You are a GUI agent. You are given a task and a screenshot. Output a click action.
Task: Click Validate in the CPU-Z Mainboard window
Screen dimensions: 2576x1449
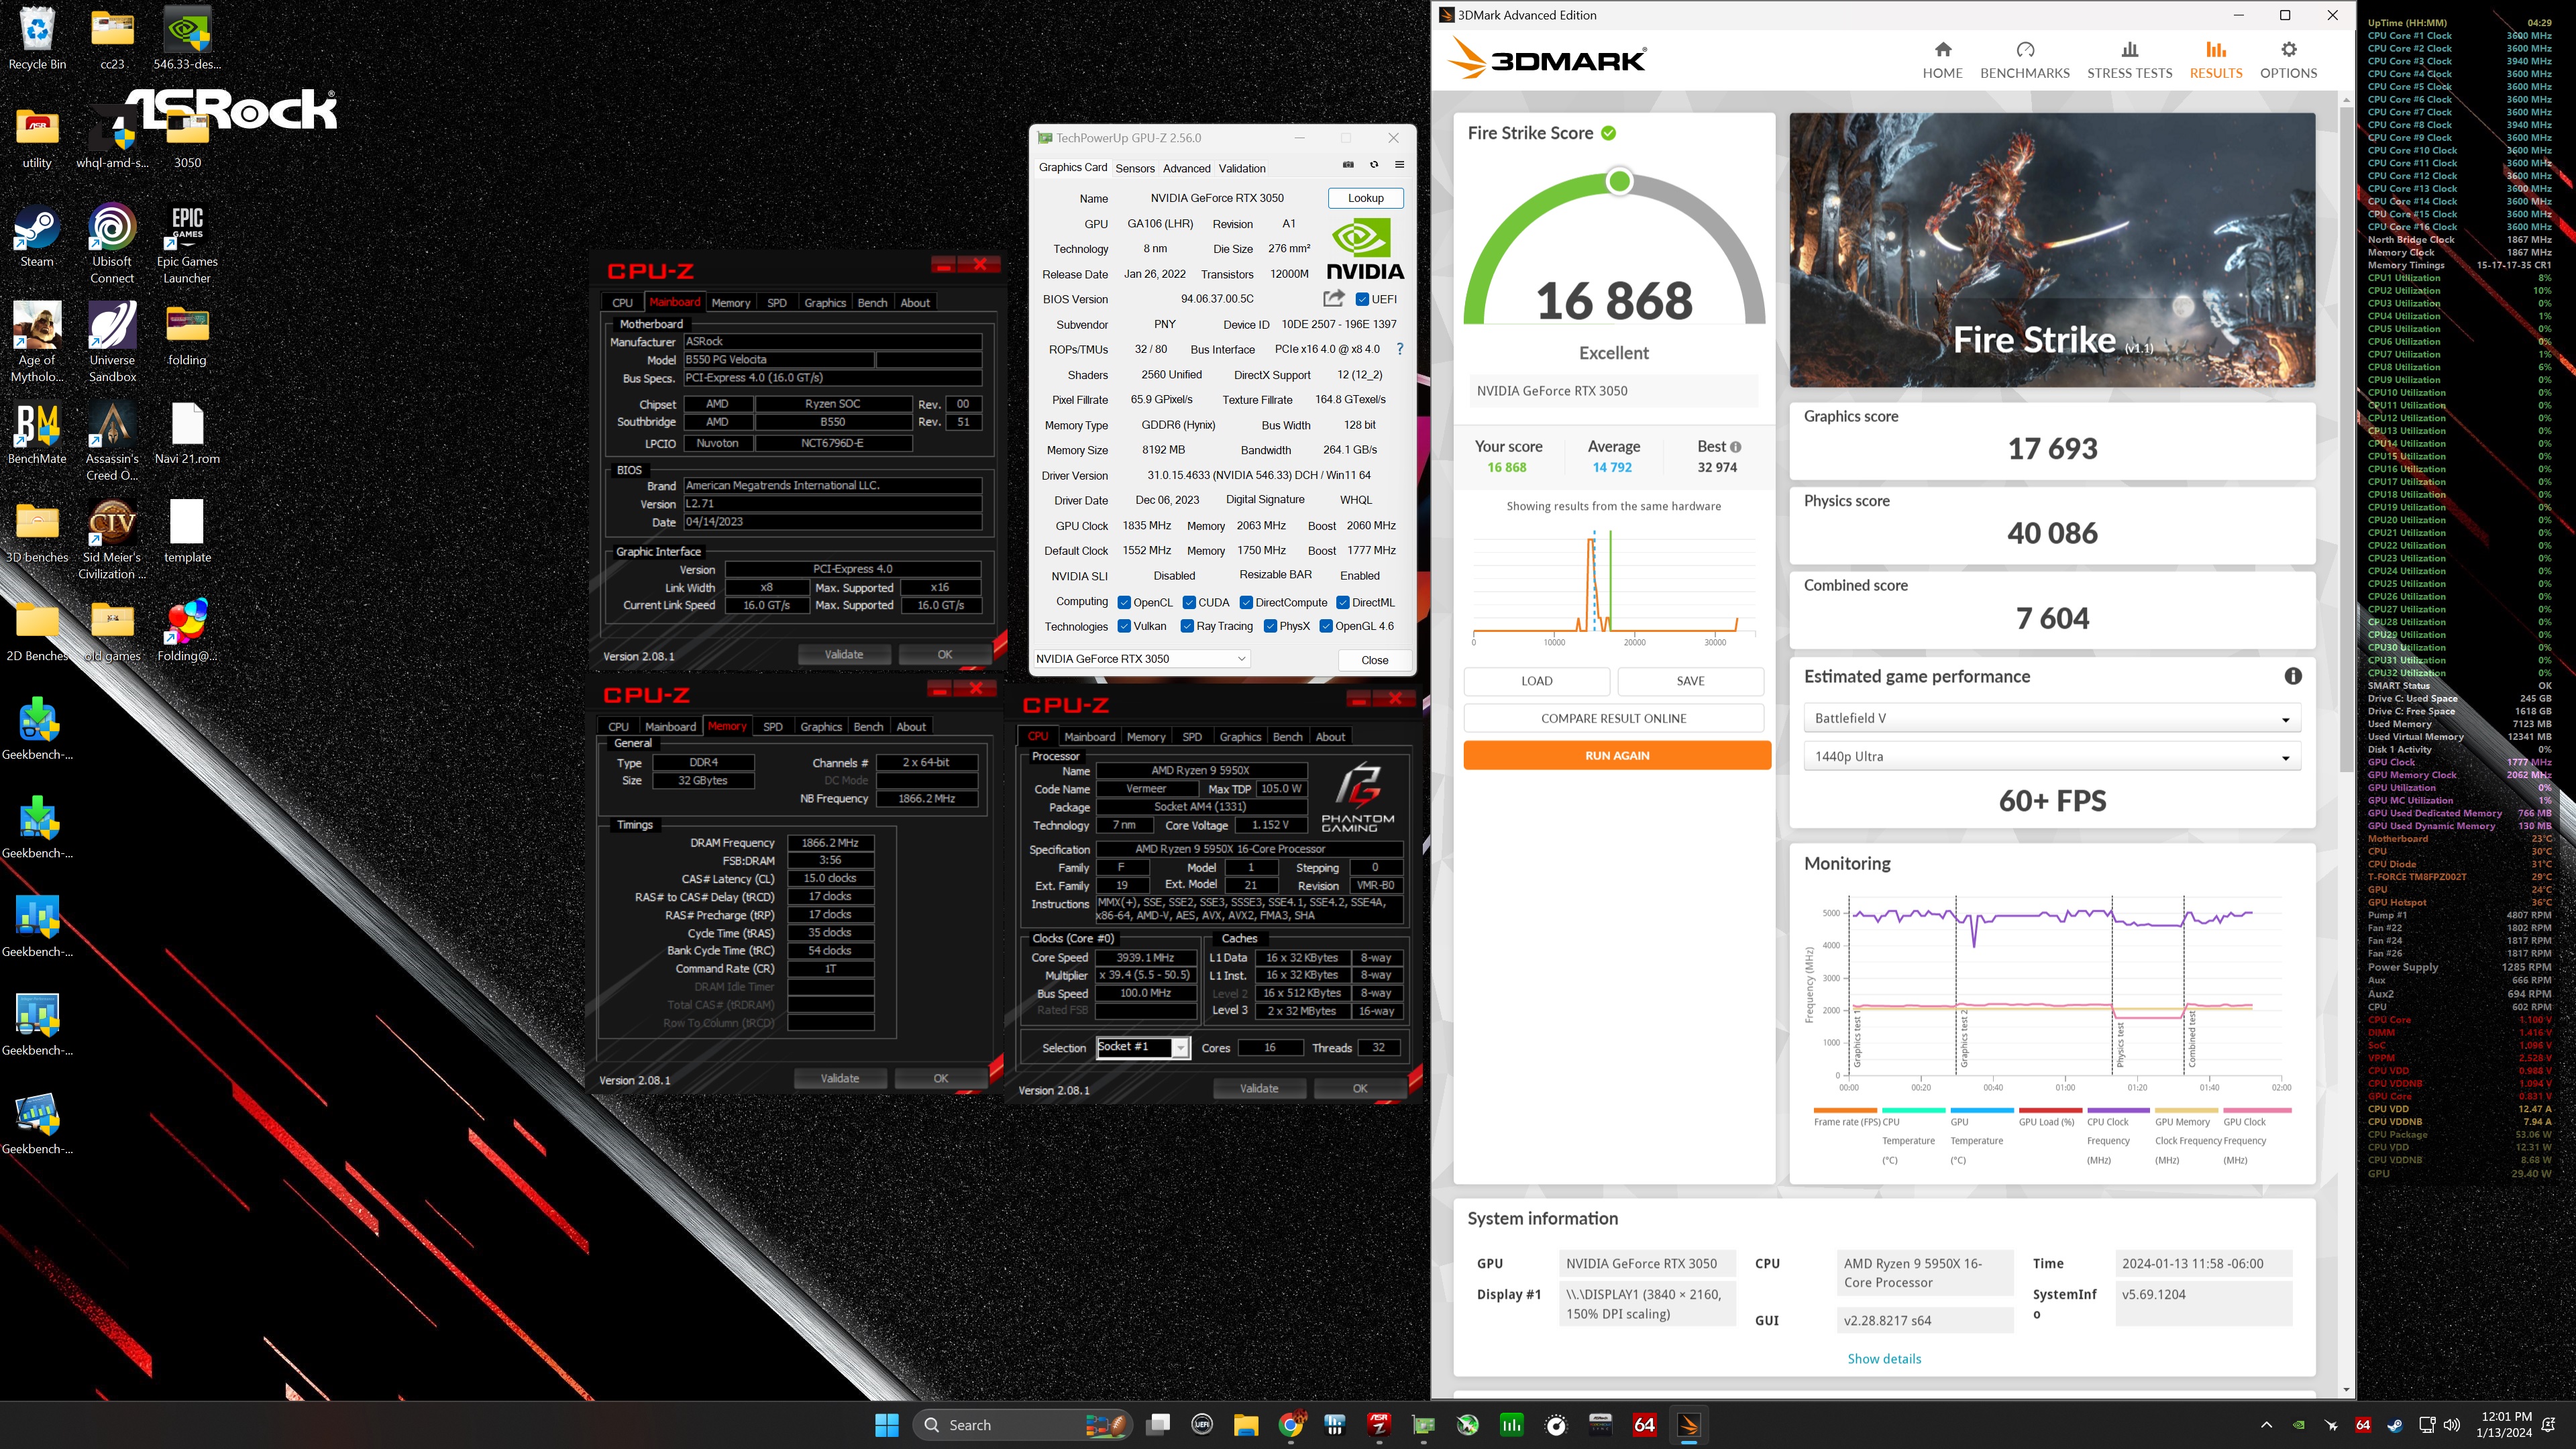(843, 654)
